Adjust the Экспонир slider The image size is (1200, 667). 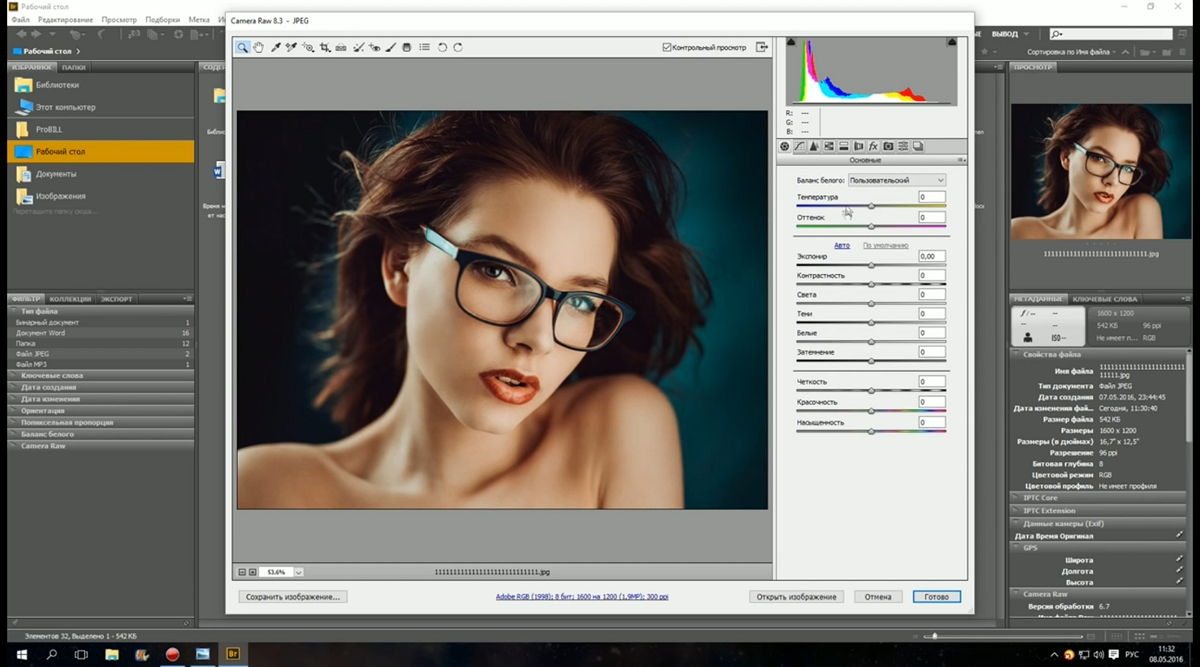click(871, 265)
